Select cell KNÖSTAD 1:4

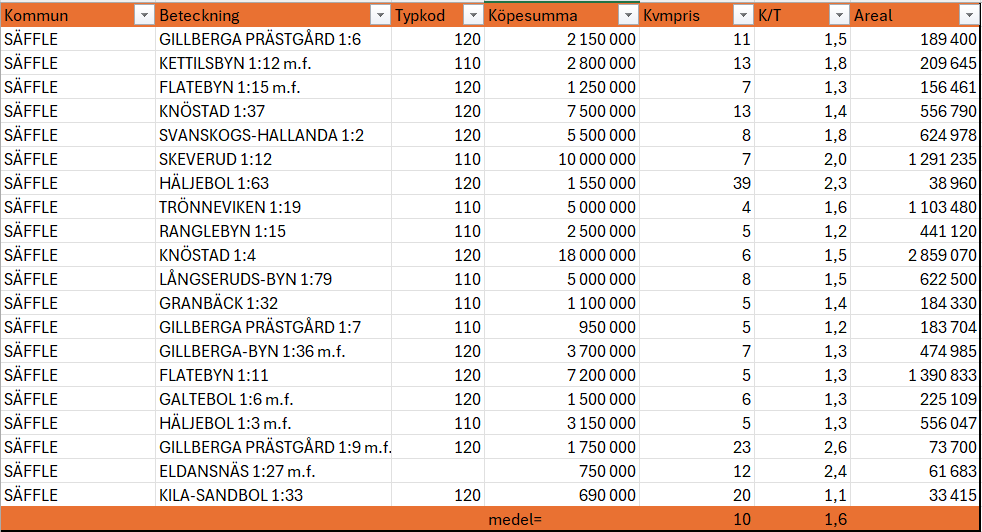(x=273, y=255)
